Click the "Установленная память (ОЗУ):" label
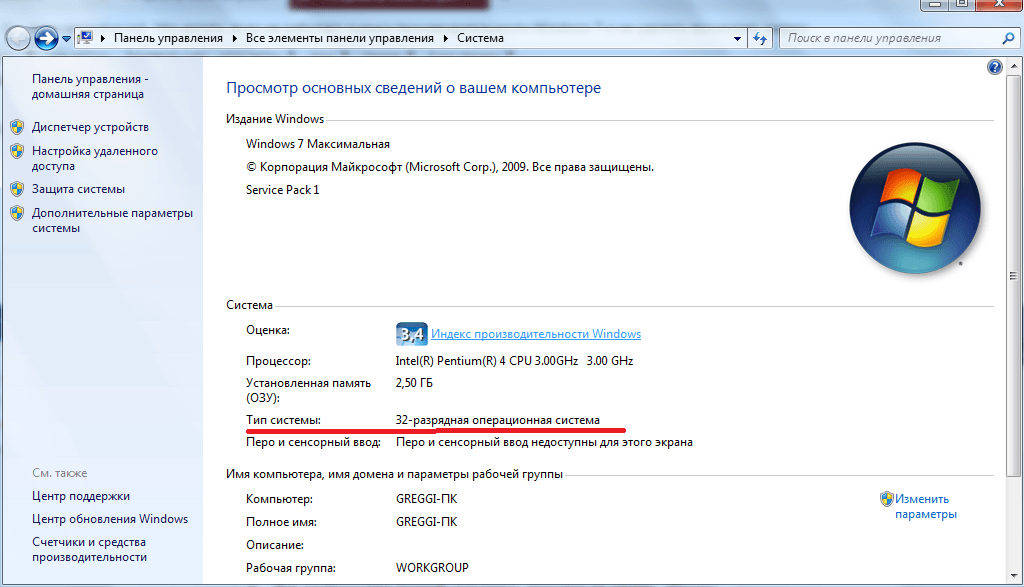Screen dimensions: 1024x587 308,390
